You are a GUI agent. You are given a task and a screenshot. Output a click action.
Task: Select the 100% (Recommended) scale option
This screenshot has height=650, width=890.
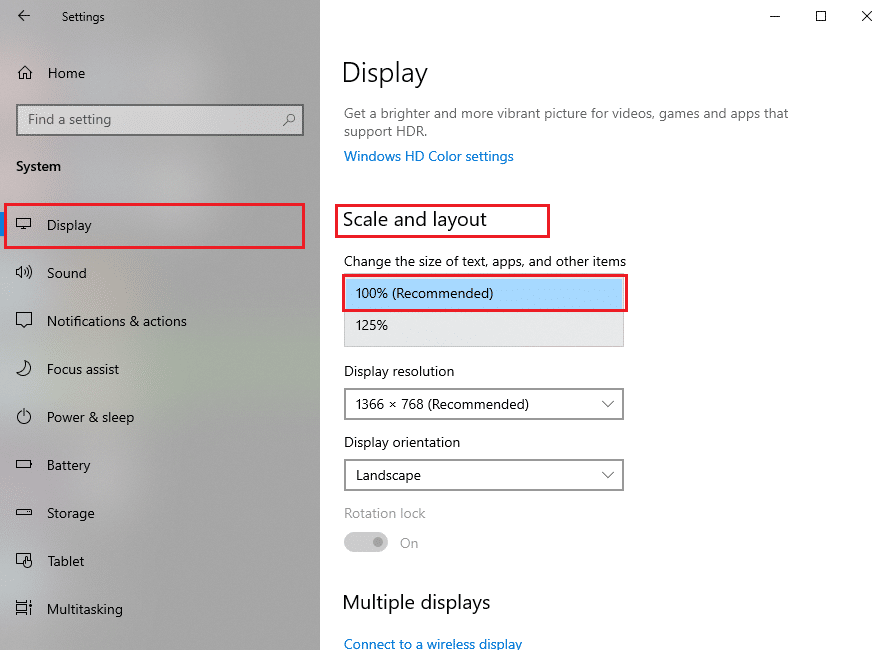pos(483,294)
